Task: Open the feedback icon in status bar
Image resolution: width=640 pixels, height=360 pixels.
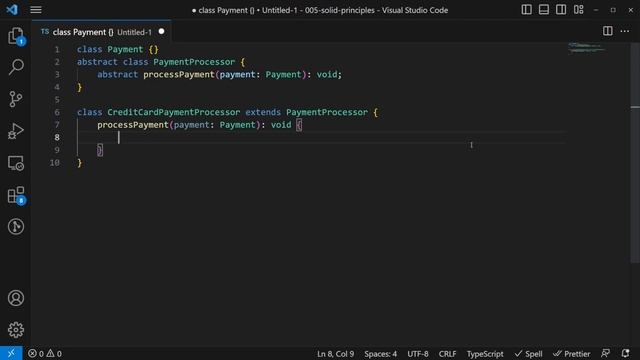Action: coord(606,353)
